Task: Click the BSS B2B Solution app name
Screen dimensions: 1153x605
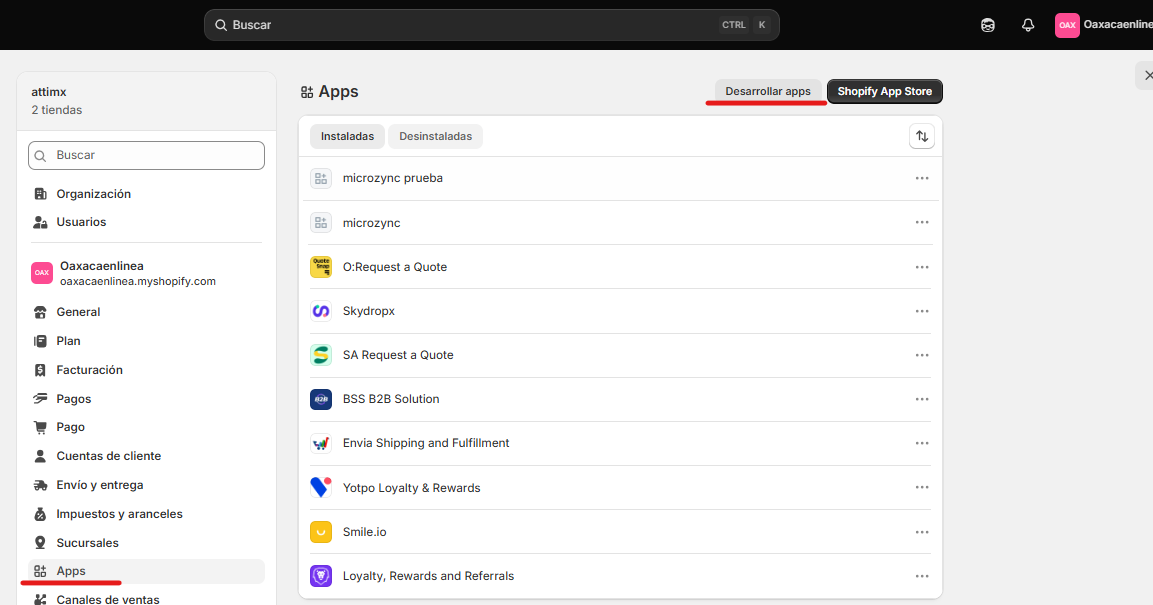Action: [x=390, y=398]
